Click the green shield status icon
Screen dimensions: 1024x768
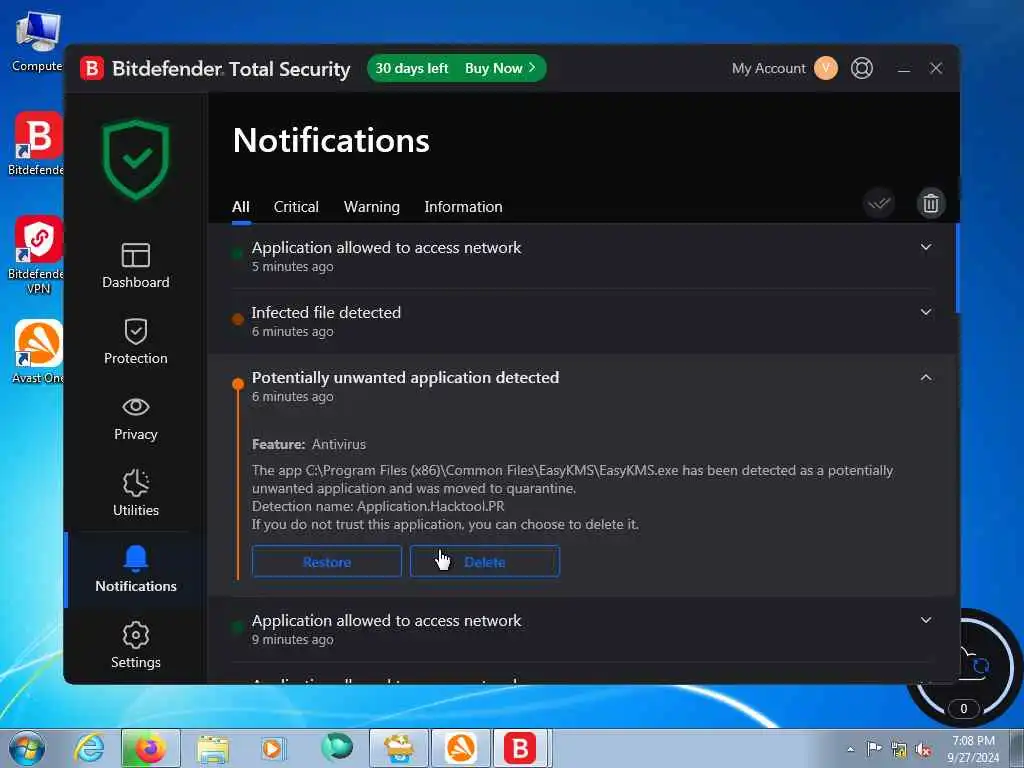coord(136,159)
